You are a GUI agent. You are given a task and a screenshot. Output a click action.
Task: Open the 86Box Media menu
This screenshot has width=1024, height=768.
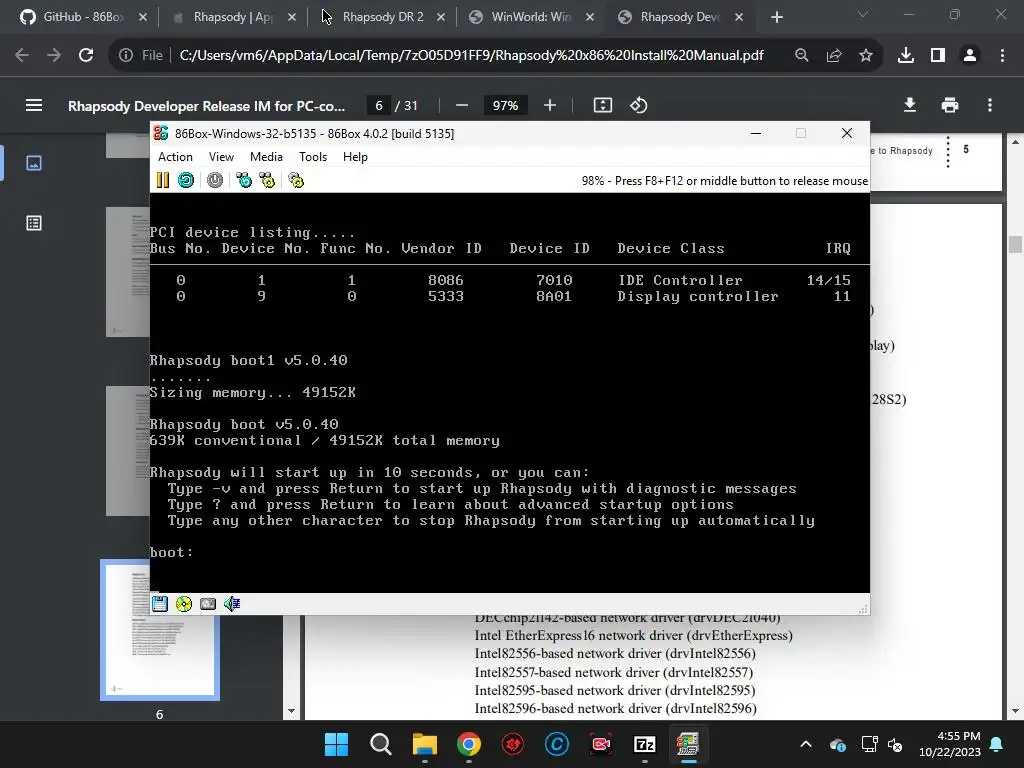(x=266, y=157)
